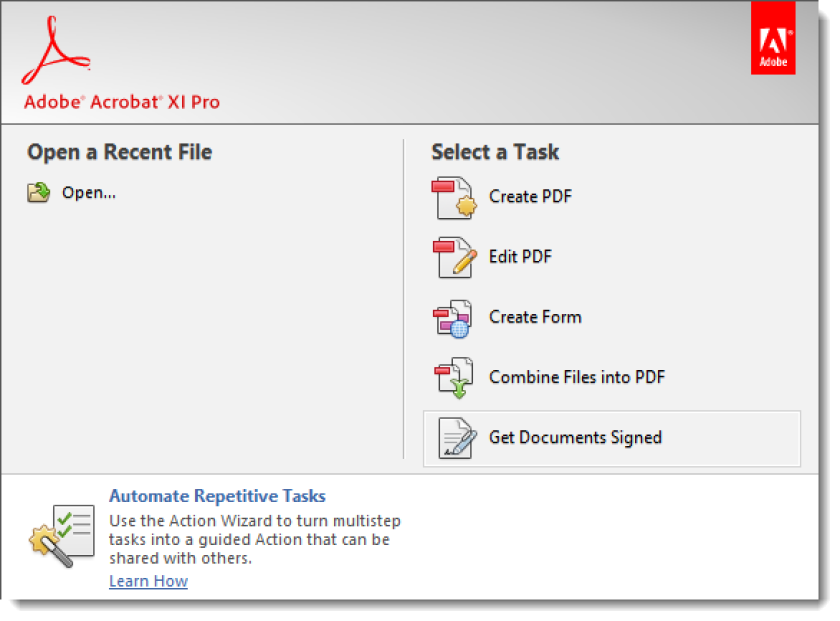Select the "Get Documents Signed" label
The width and height of the screenshot is (840, 621).
coord(575,438)
